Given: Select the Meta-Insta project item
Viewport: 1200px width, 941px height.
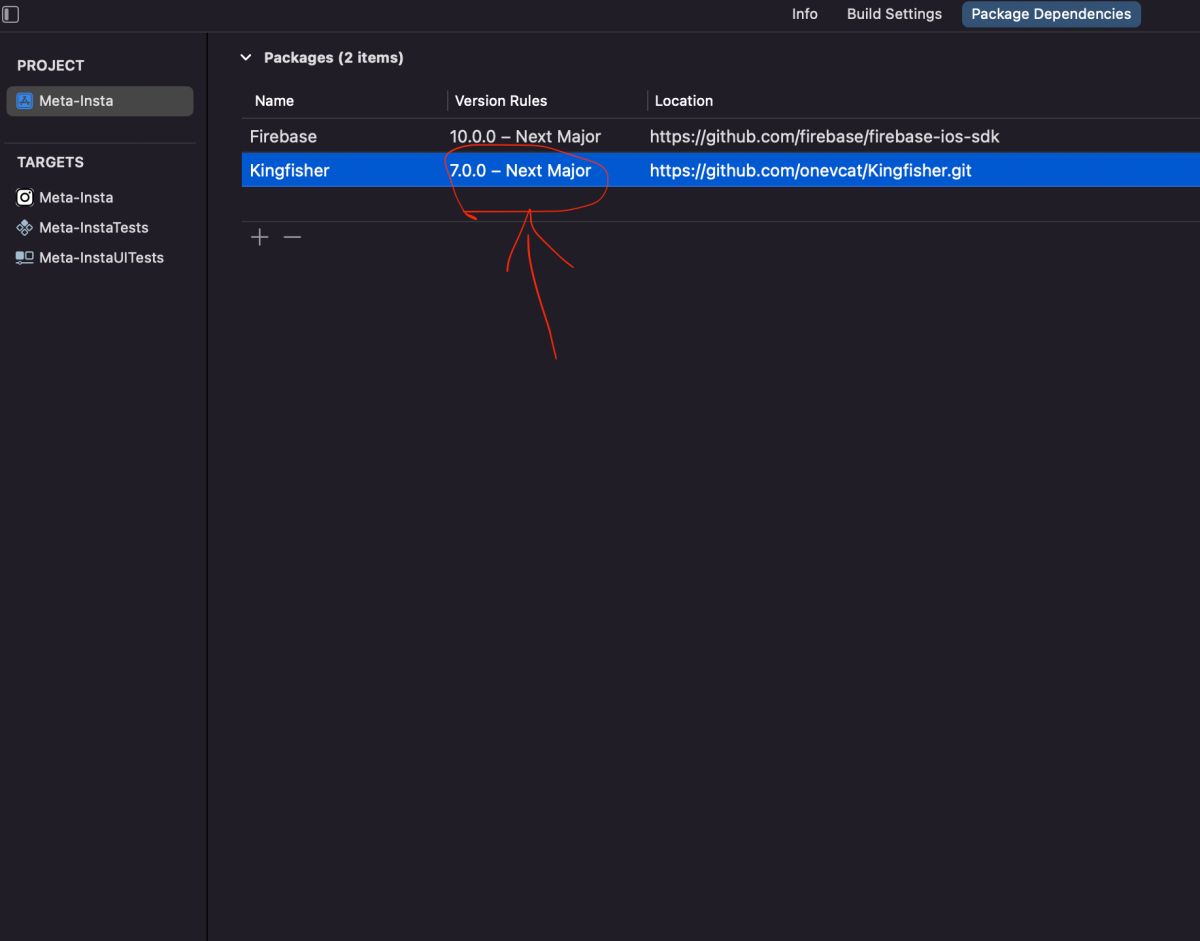Looking at the screenshot, I should 100,101.
